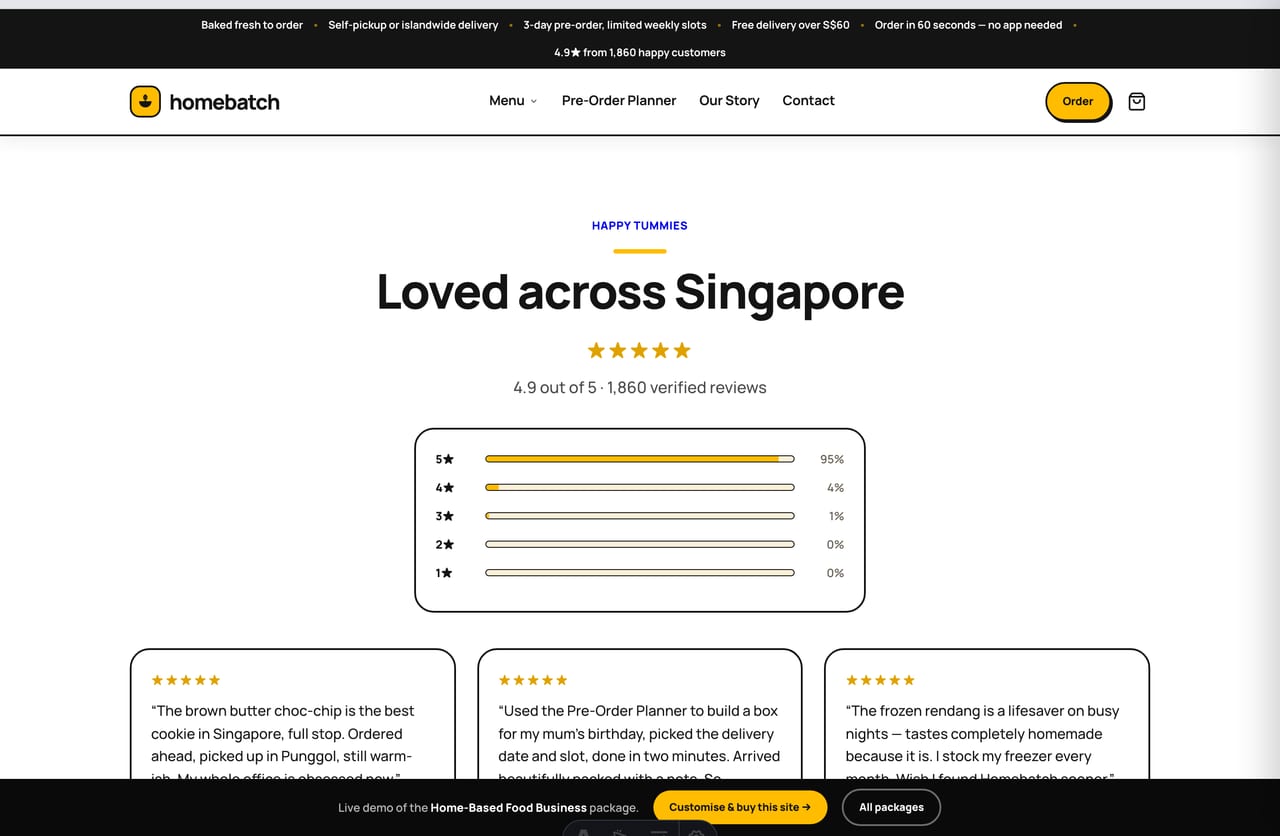1280x836 pixels.
Task: Click 4.9★ from 1,860 happy customers text
Action: 640,52
